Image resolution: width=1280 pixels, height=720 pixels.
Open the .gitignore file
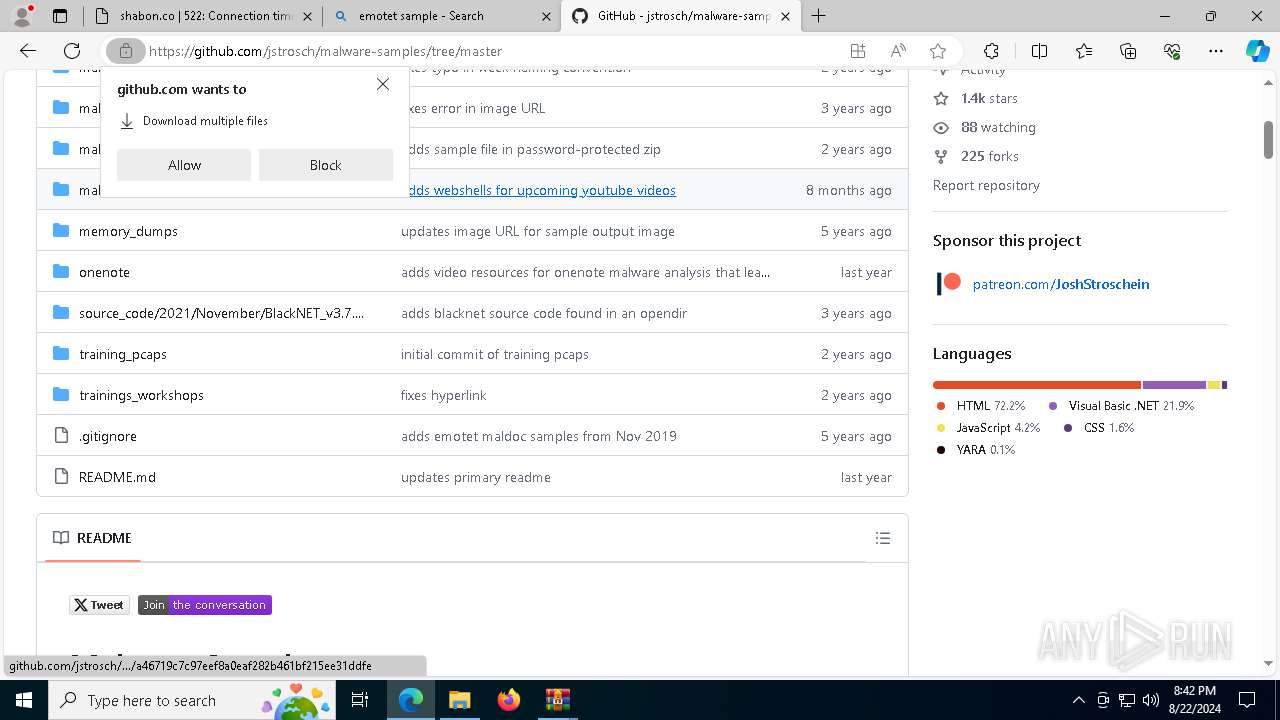pyautogui.click(x=108, y=436)
